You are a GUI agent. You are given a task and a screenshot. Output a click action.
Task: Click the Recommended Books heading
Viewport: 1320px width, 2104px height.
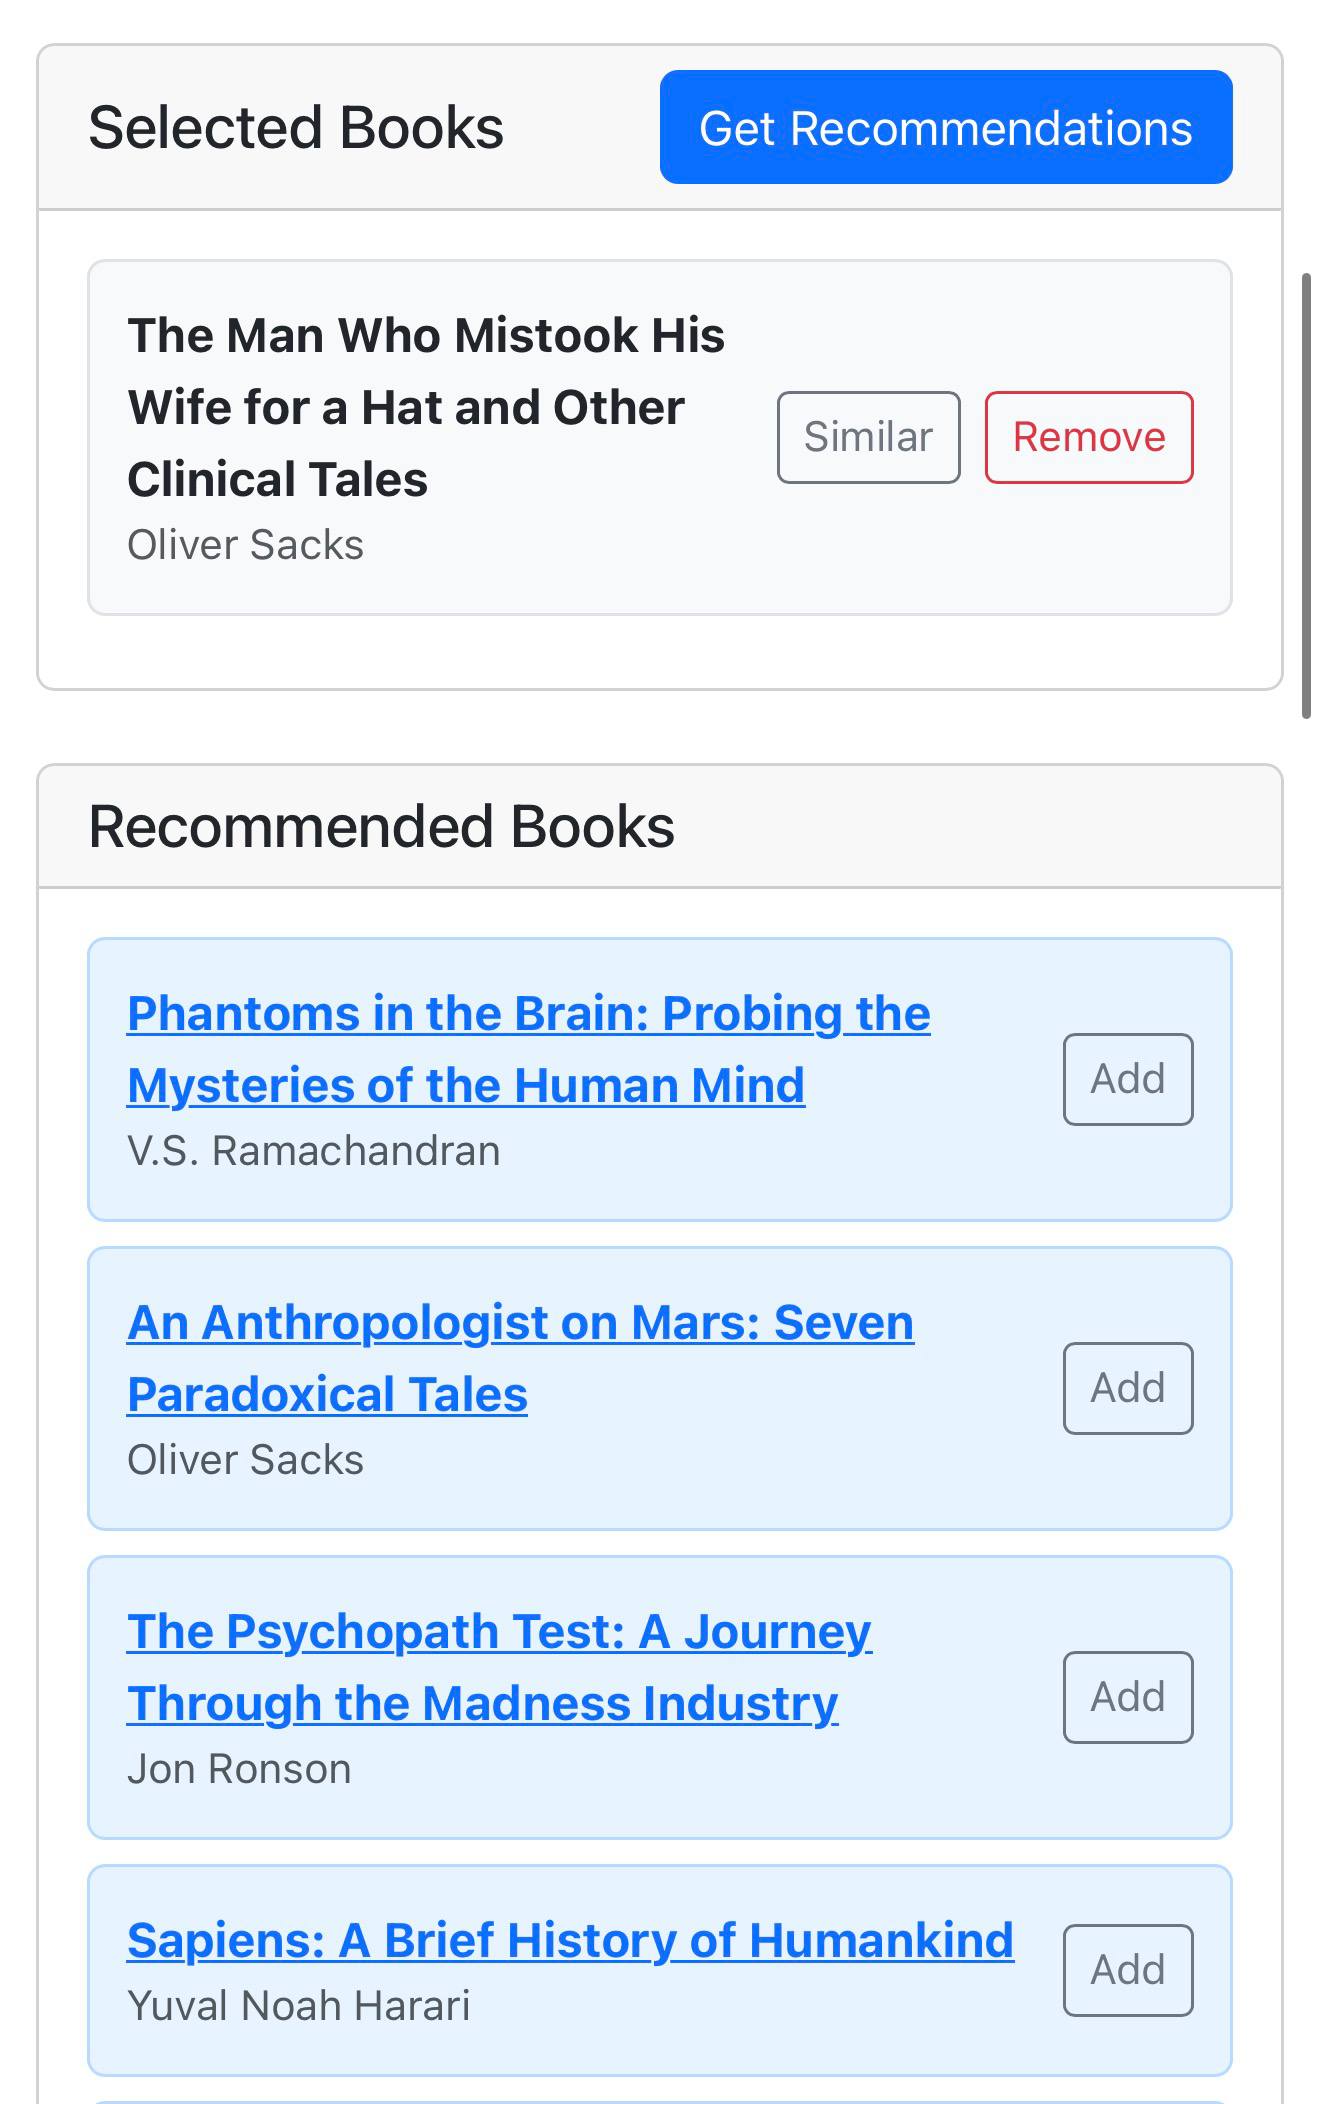tap(381, 827)
